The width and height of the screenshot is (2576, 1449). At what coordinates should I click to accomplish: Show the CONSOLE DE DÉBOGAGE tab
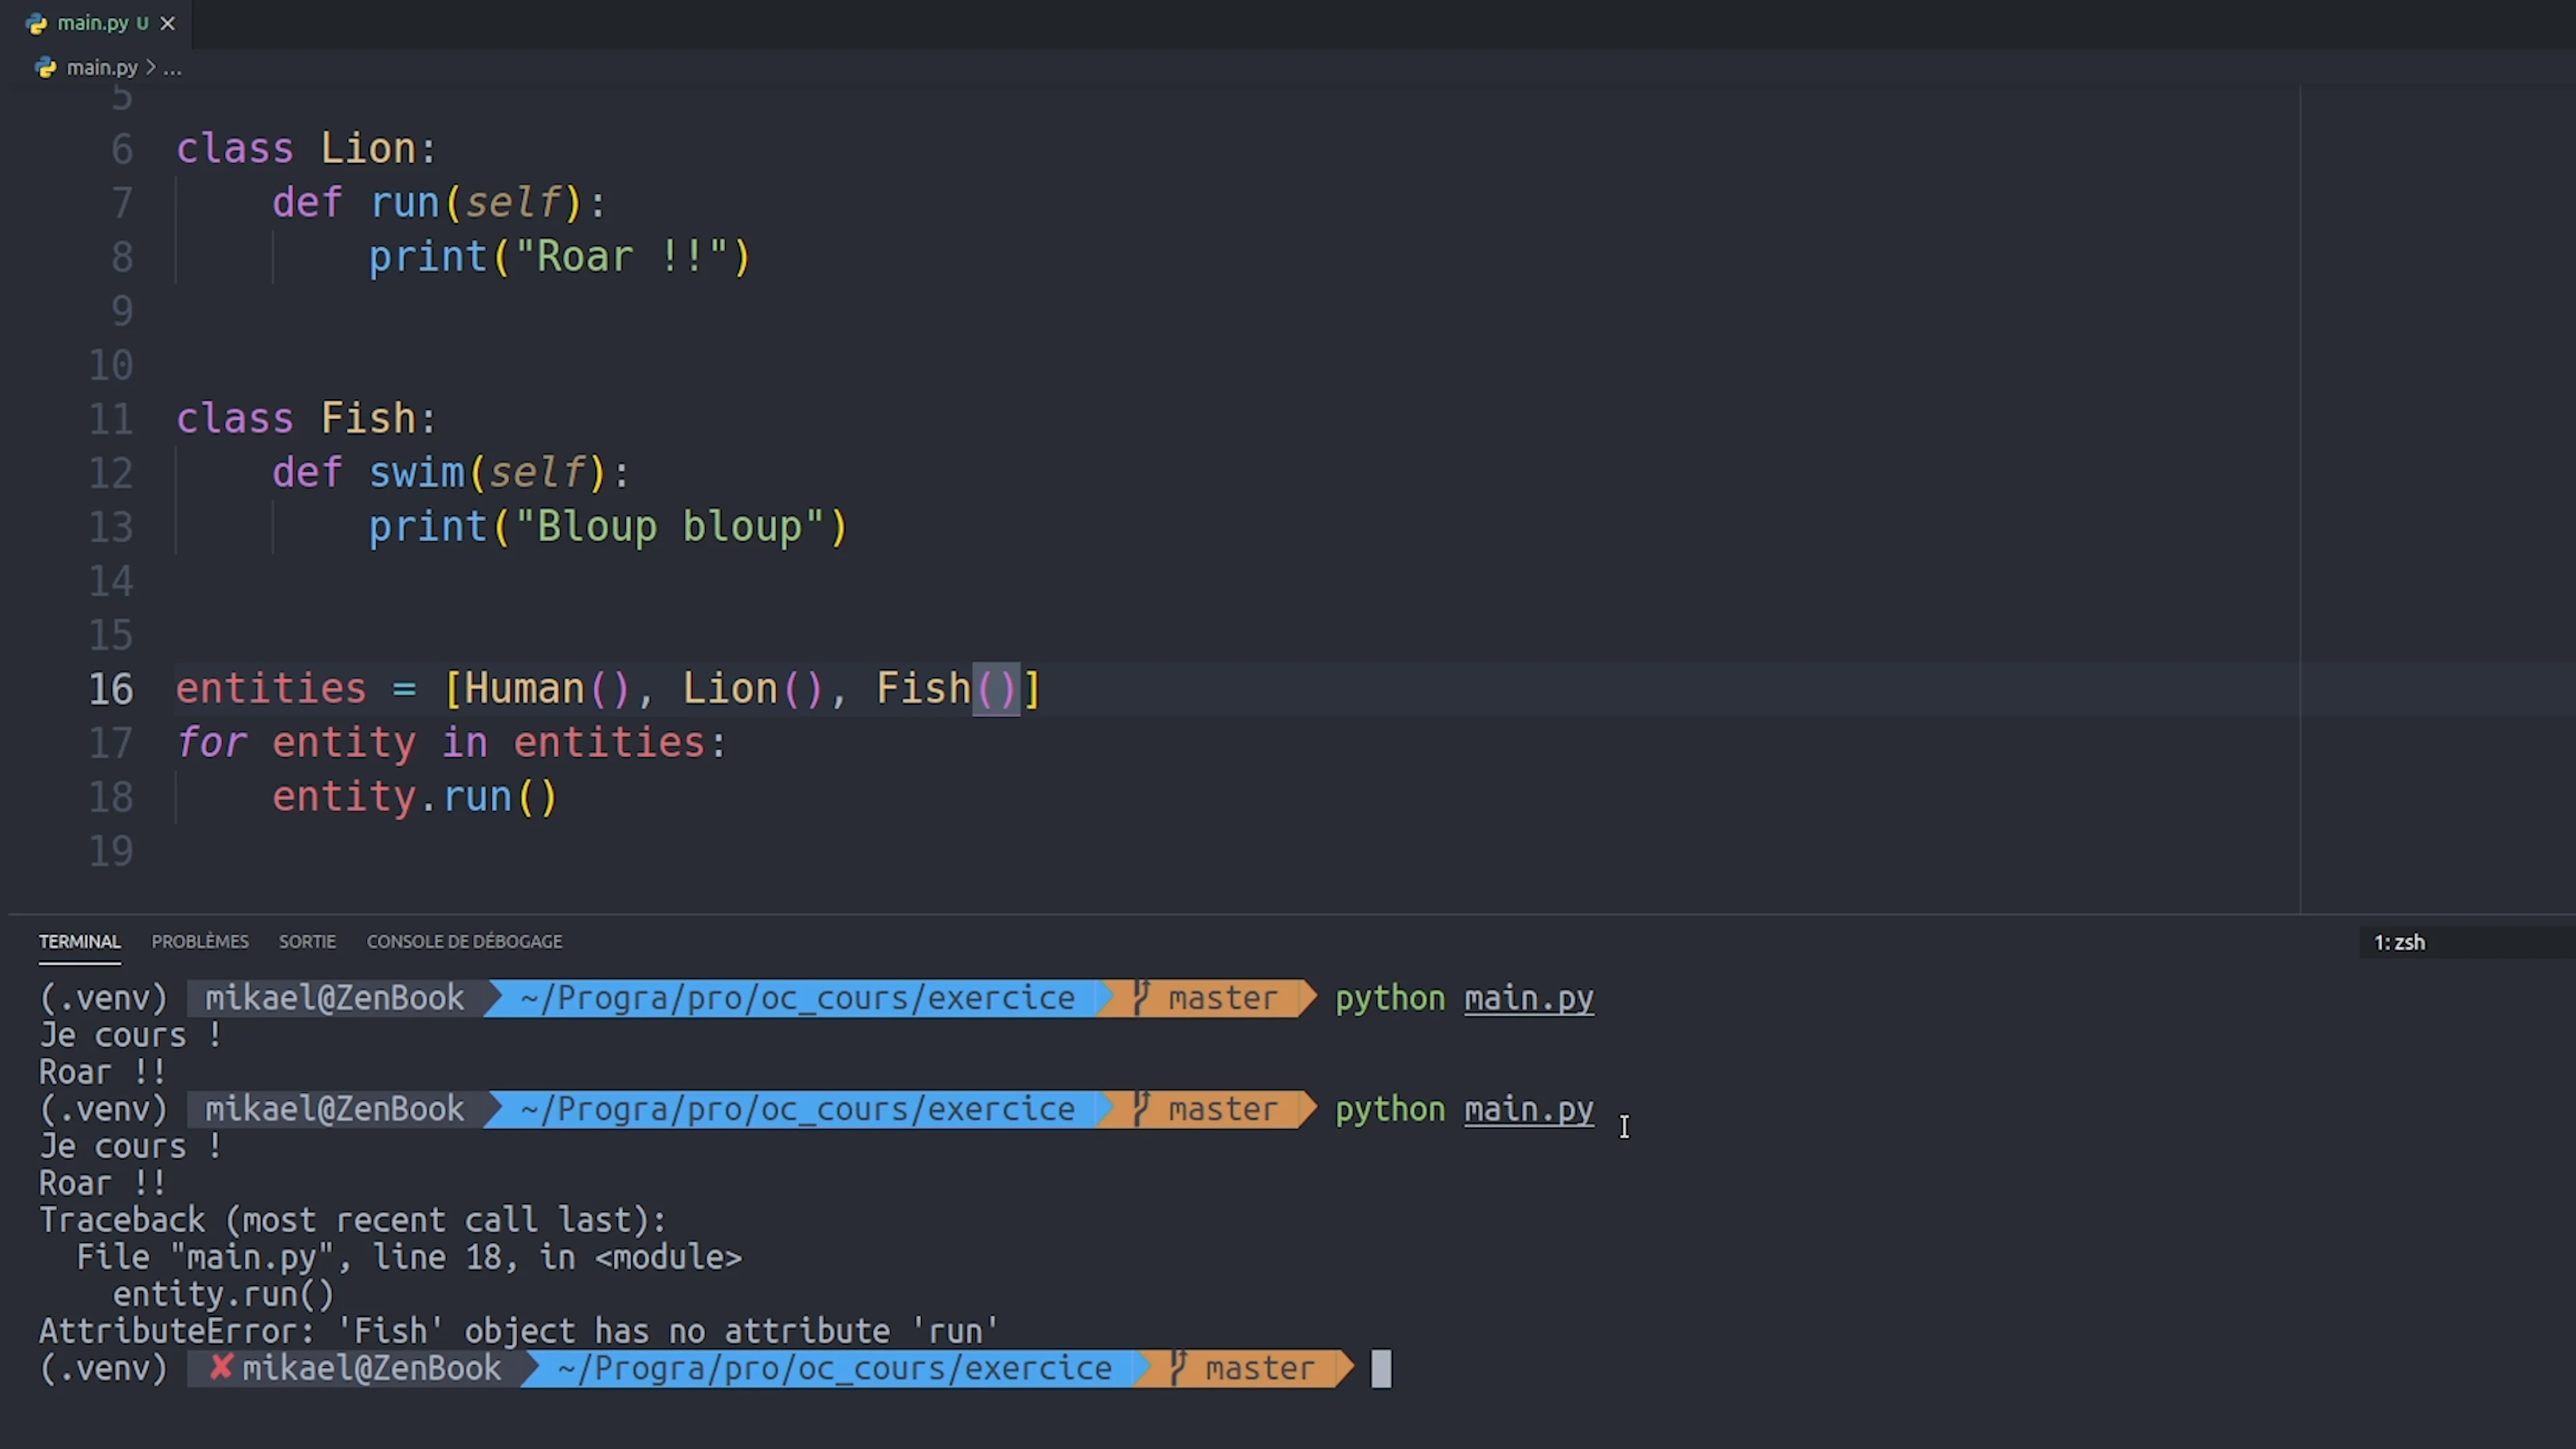click(x=464, y=942)
